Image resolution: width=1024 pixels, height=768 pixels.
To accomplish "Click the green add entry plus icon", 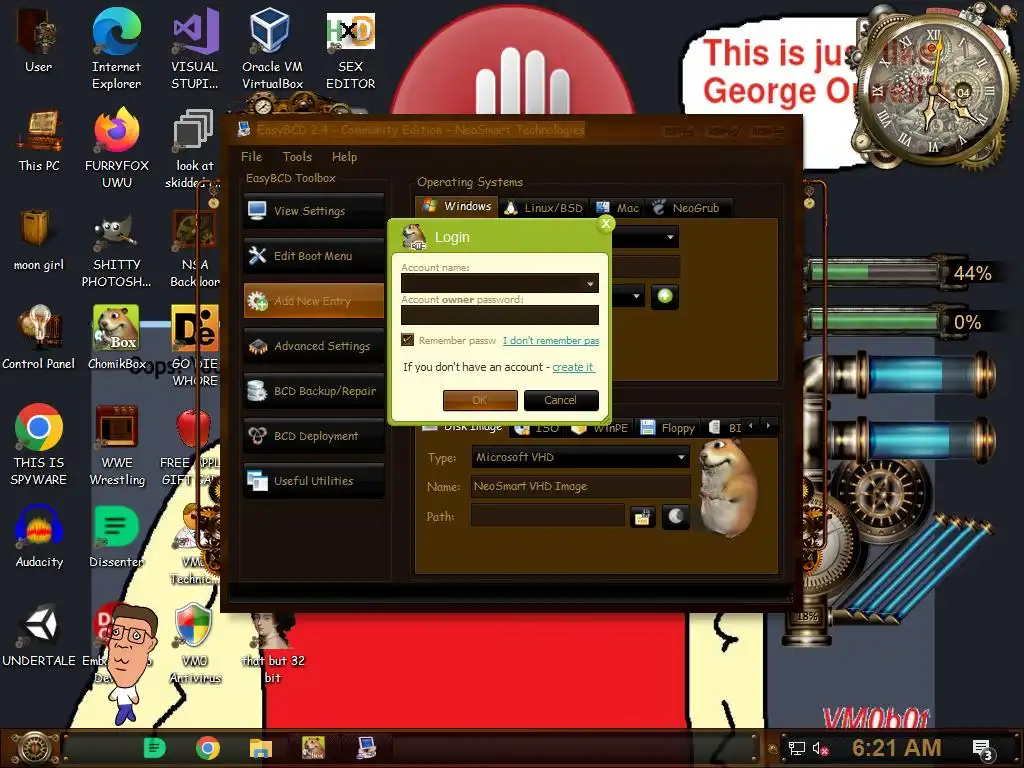I will (x=665, y=296).
